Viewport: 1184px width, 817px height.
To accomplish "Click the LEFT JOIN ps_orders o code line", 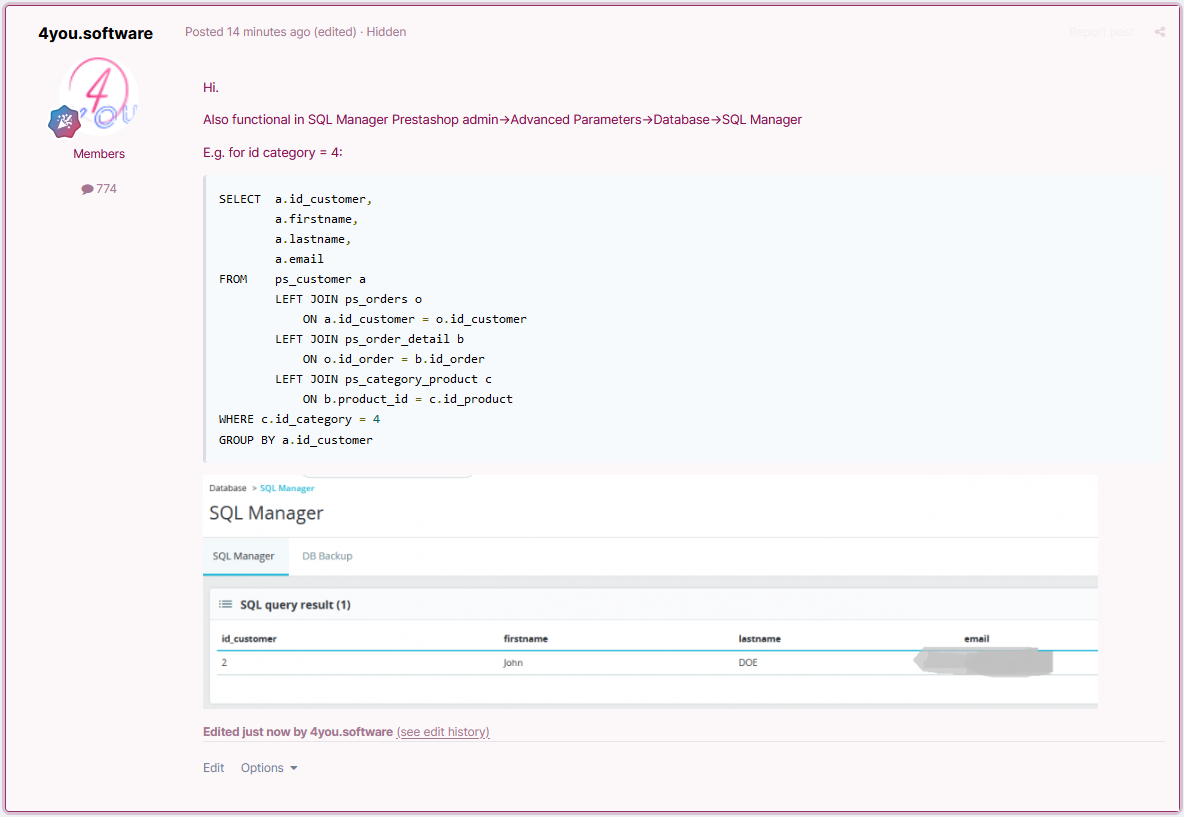I will 349,299.
